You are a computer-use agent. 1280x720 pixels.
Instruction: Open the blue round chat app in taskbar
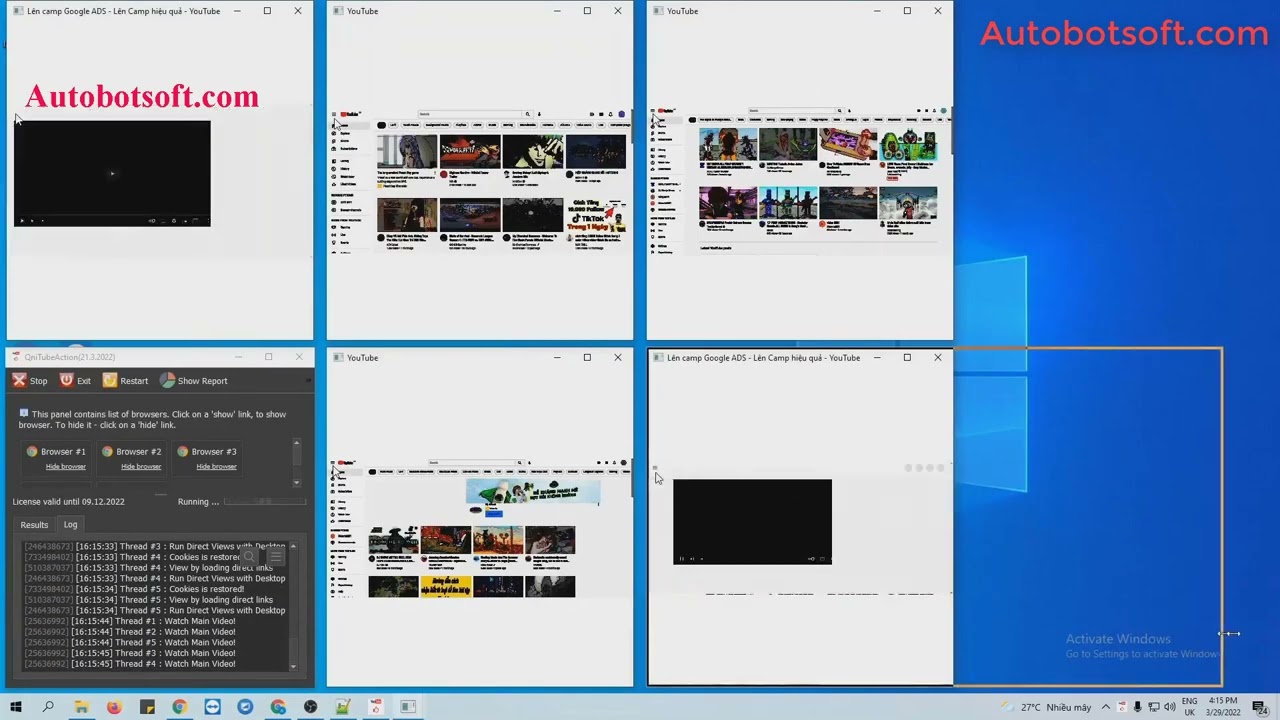pos(245,707)
